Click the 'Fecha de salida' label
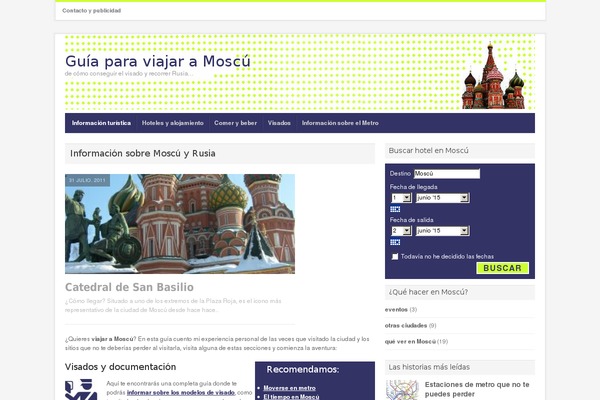Image resolution: width=600 pixels, height=400 pixels. coord(411,220)
